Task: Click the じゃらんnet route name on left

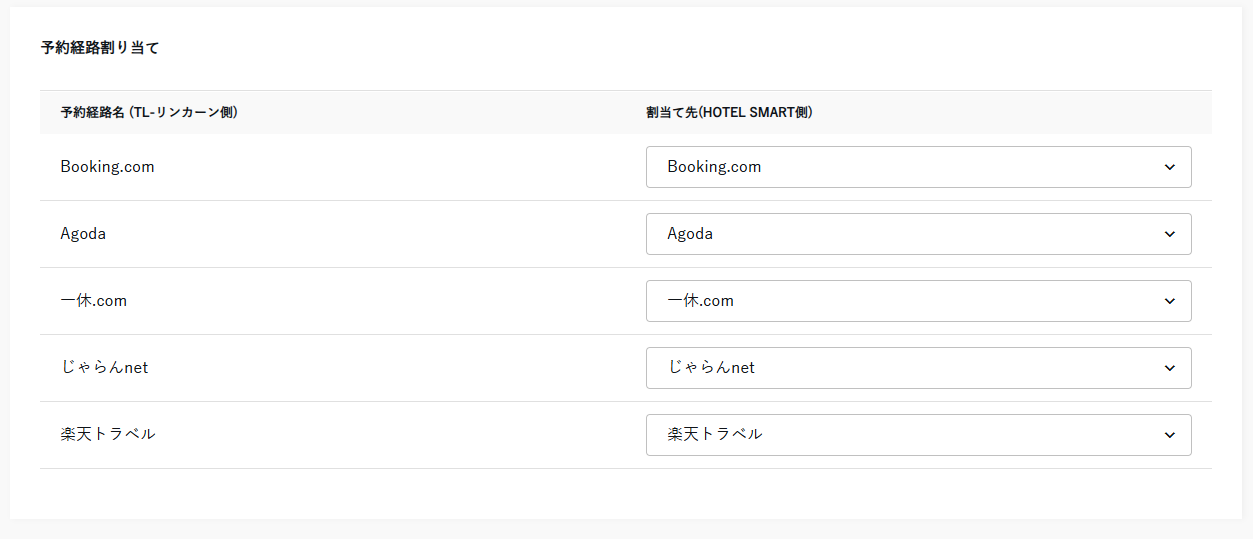Action: pos(104,368)
